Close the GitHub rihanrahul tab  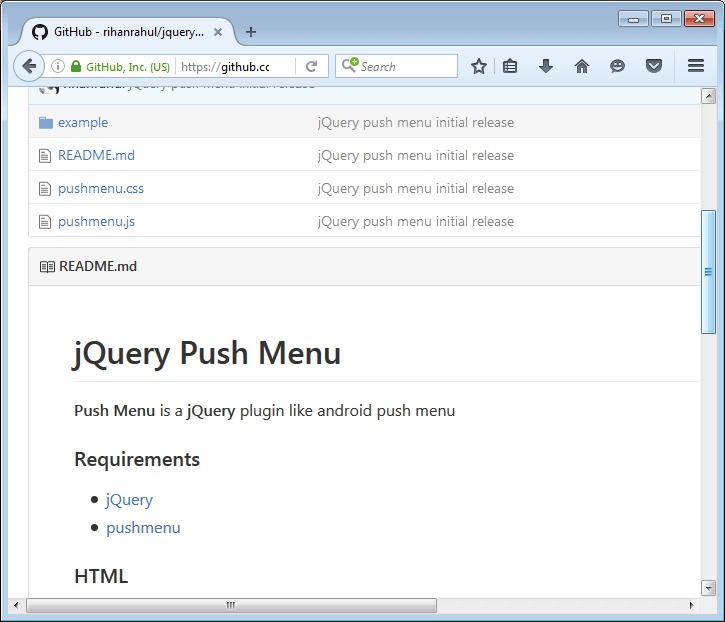click(218, 32)
